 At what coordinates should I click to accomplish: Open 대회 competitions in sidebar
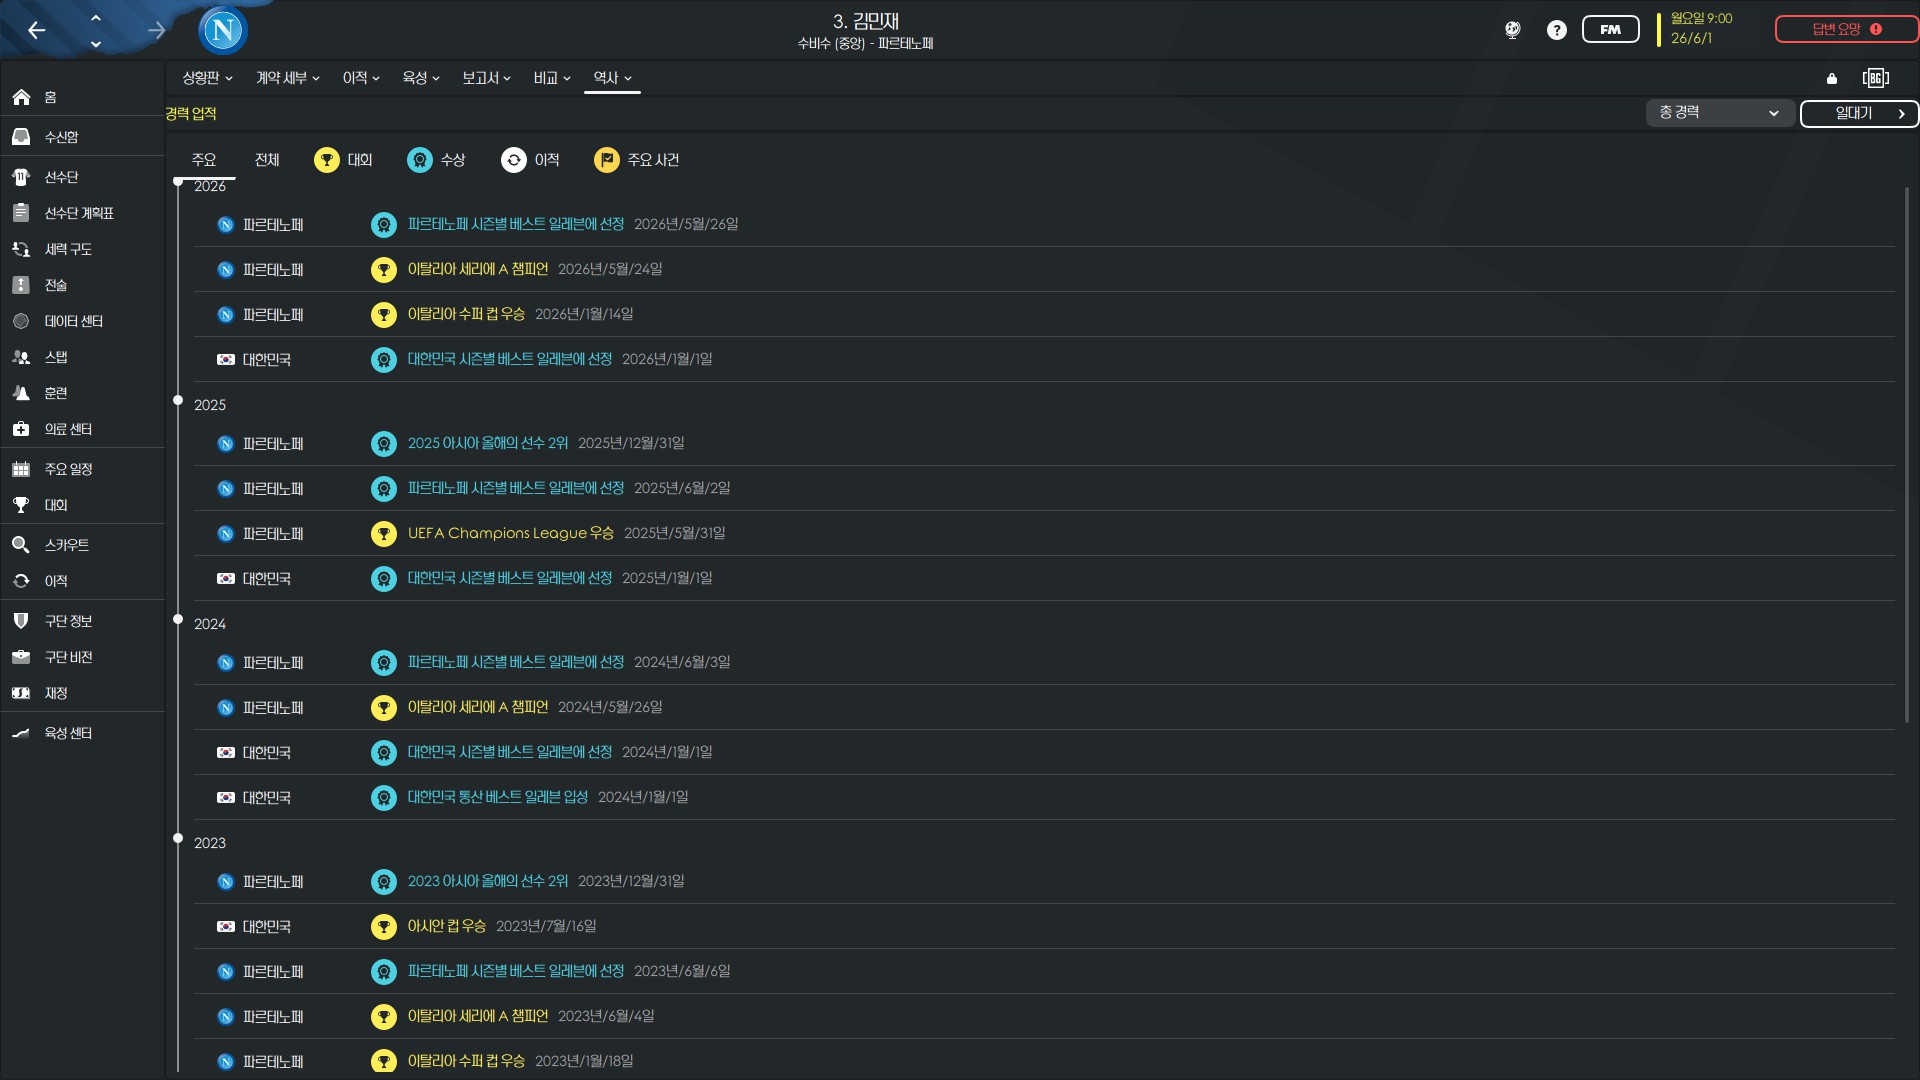(82, 505)
